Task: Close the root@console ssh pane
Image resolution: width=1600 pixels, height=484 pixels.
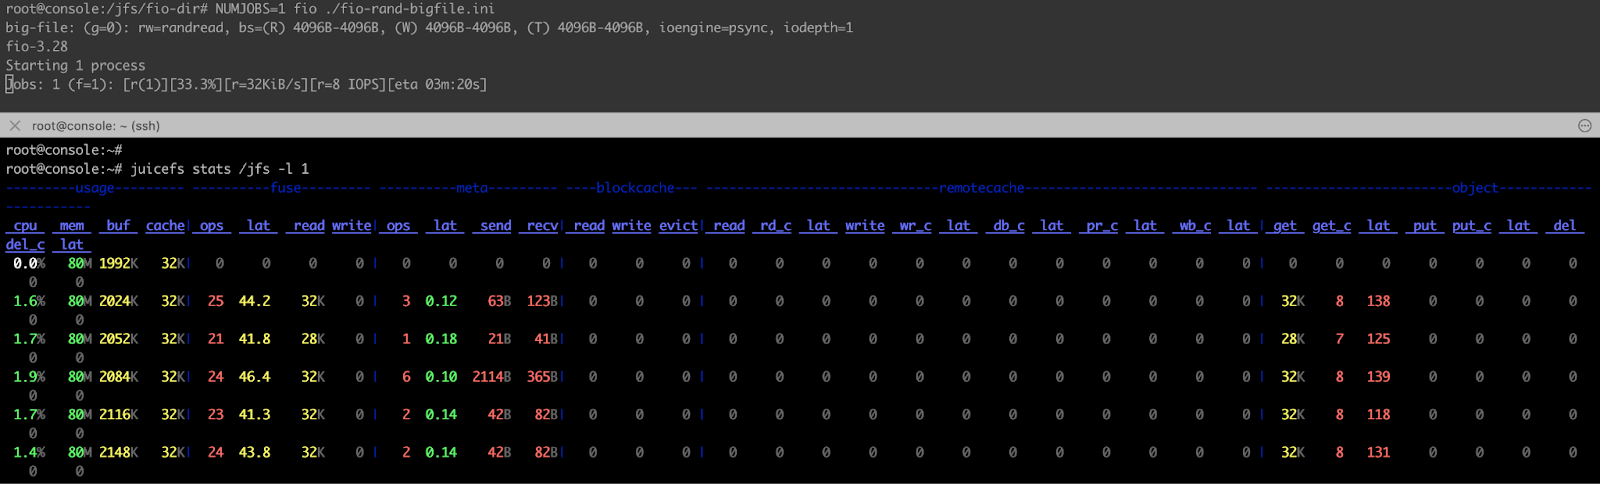Action: pos(15,126)
